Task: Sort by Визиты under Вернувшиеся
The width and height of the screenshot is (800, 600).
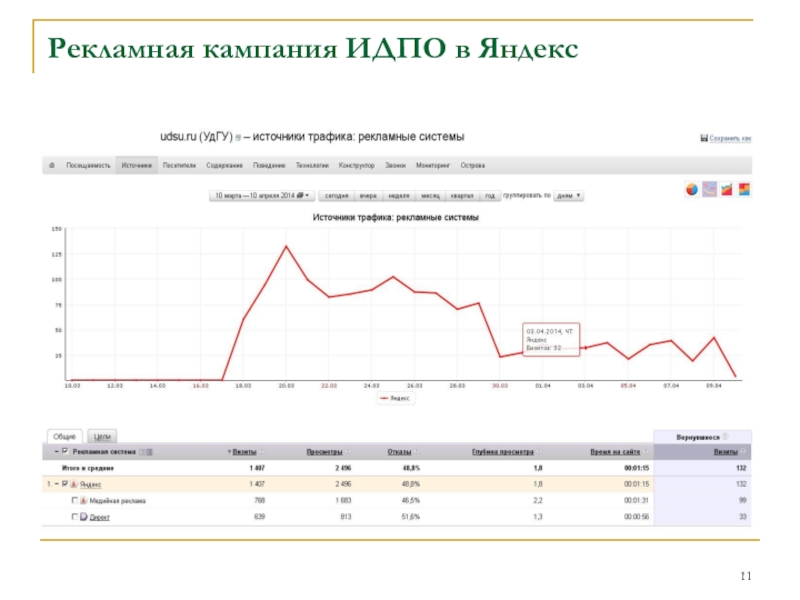Action: click(x=726, y=452)
